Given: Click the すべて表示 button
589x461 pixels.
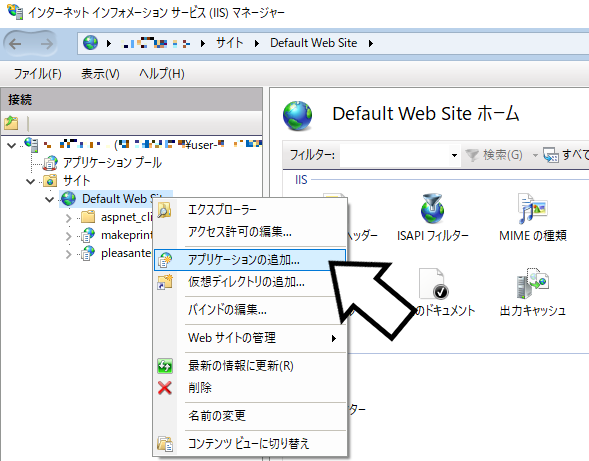Looking at the screenshot, I should pyautogui.click(x=566, y=155).
